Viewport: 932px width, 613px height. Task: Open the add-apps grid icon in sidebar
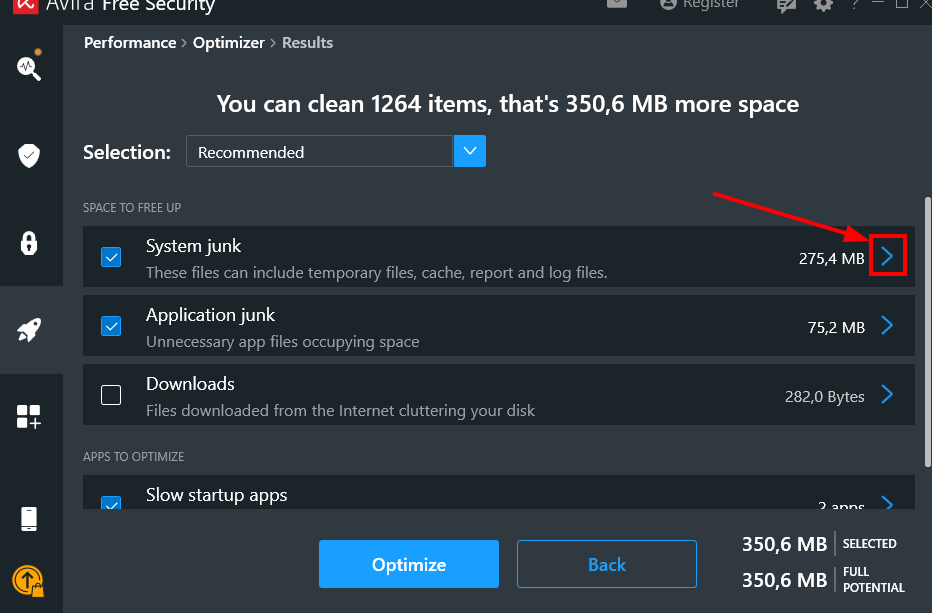(x=28, y=417)
